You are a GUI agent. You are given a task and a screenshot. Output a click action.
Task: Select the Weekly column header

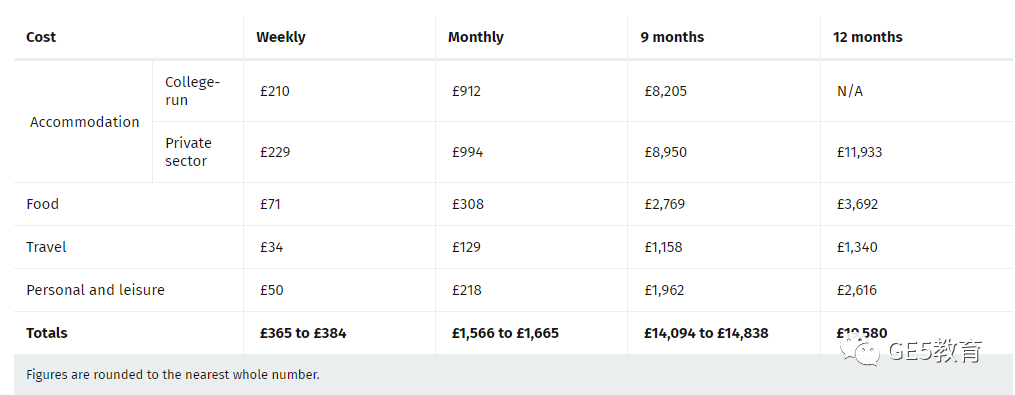(280, 37)
